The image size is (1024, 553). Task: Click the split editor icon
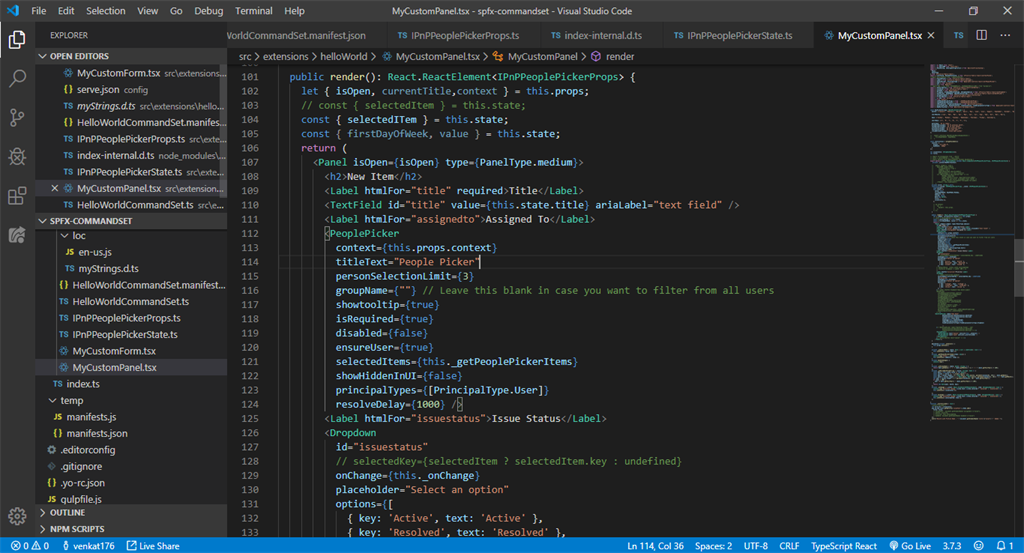tap(981, 35)
